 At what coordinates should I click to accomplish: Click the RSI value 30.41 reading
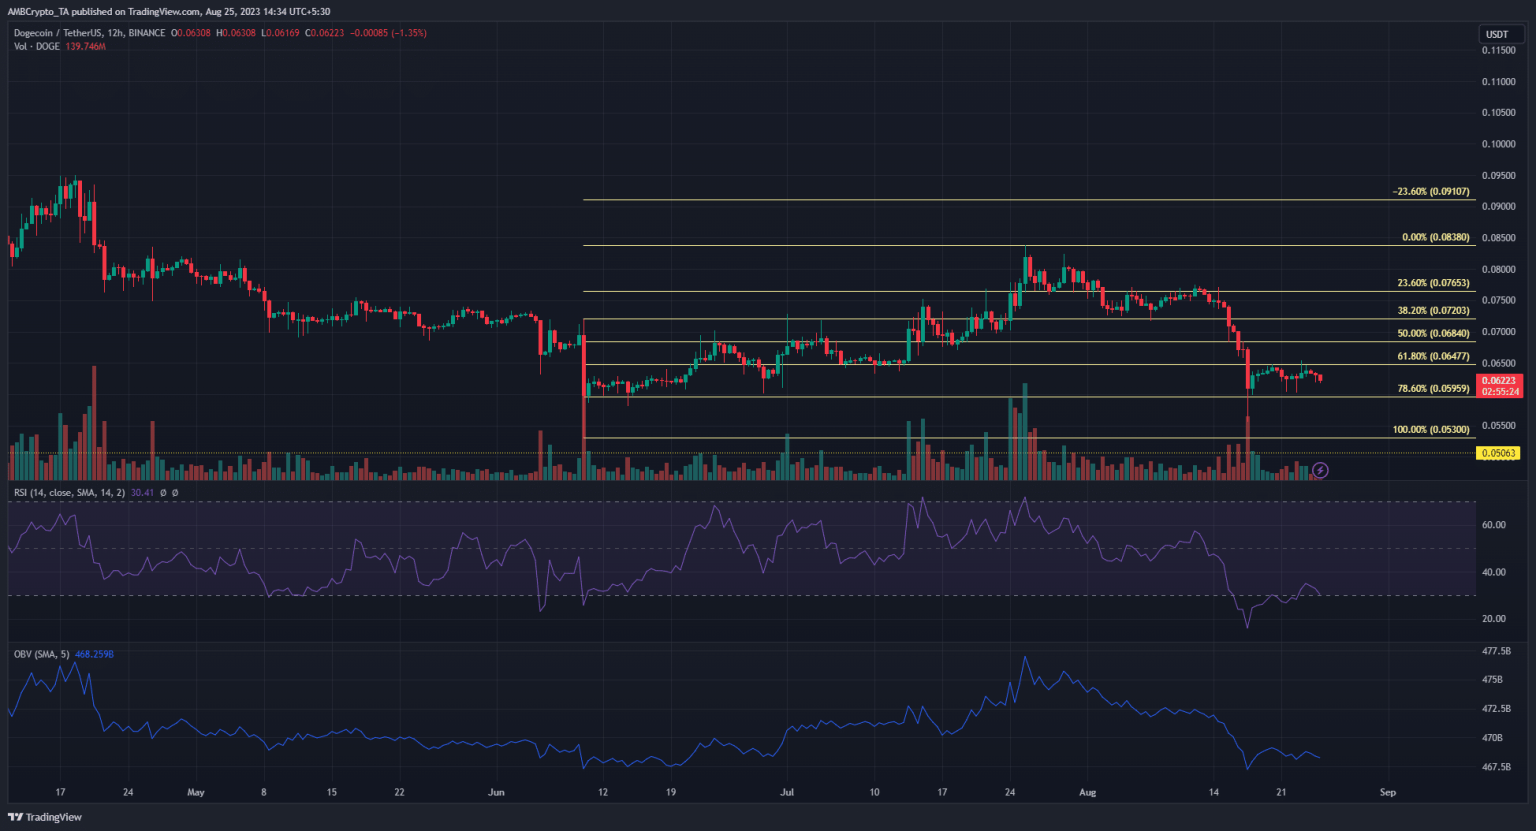click(x=143, y=493)
